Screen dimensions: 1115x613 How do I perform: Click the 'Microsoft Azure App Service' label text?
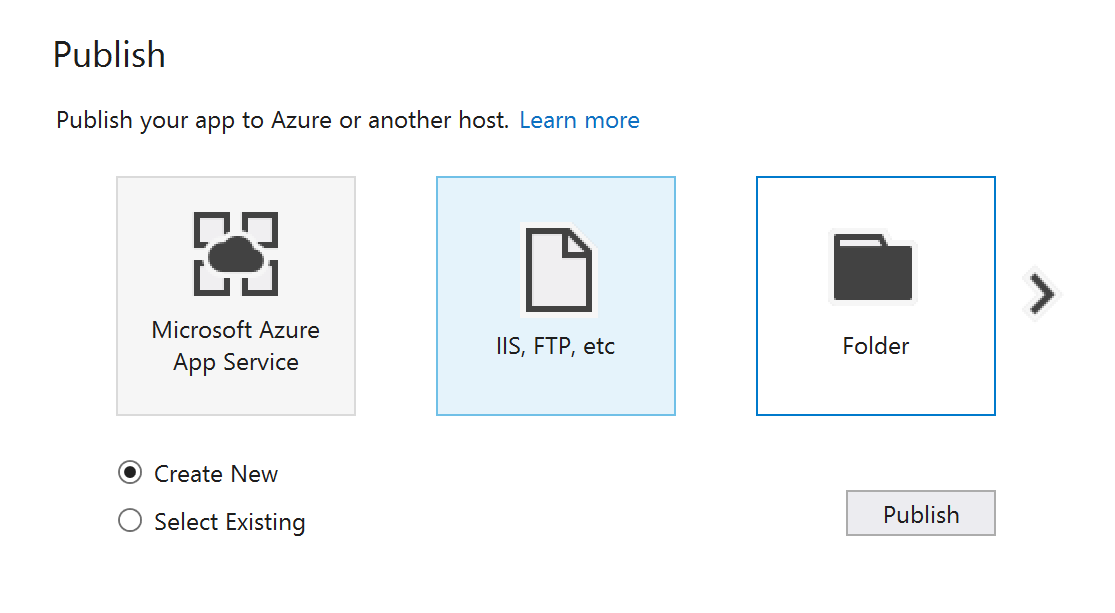click(236, 346)
